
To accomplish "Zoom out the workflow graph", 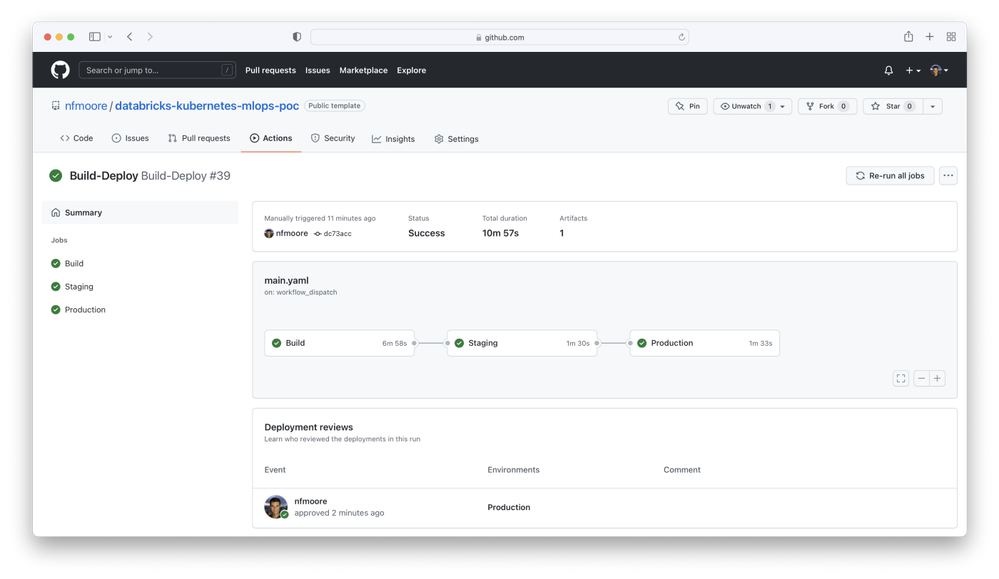I will click(x=921, y=378).
